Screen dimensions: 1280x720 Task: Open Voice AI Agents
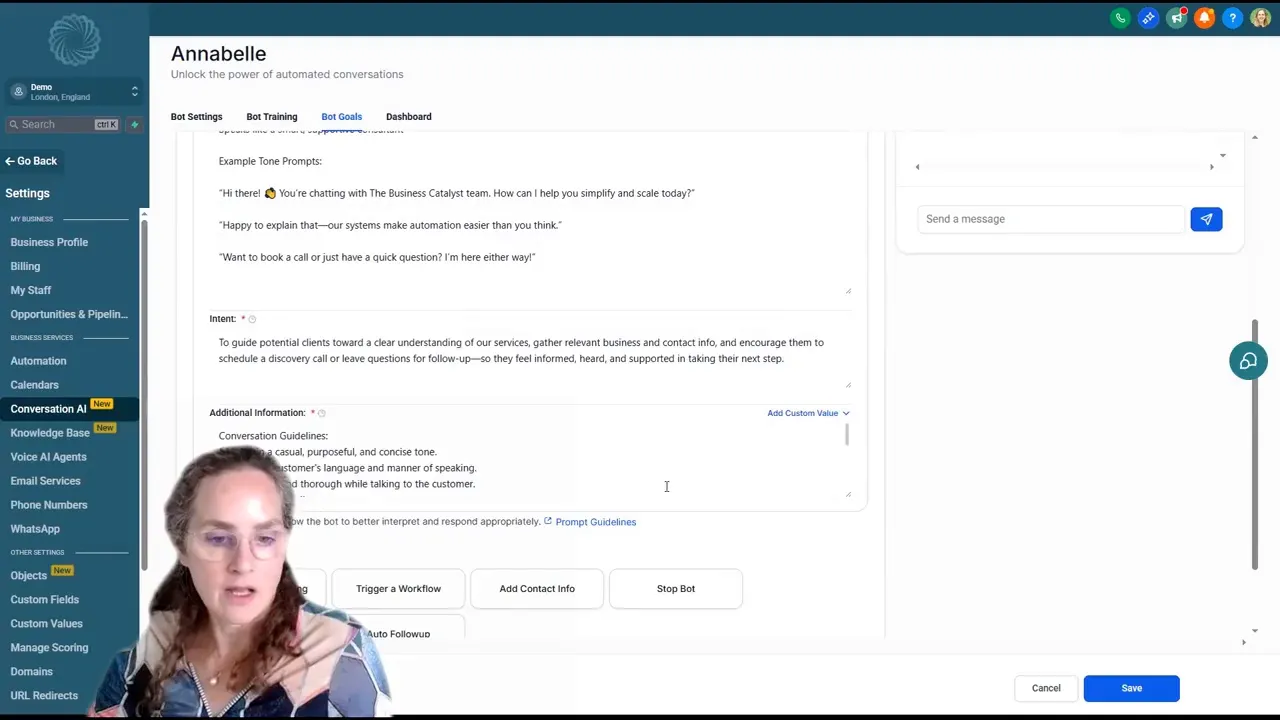(x=48, y=457)
